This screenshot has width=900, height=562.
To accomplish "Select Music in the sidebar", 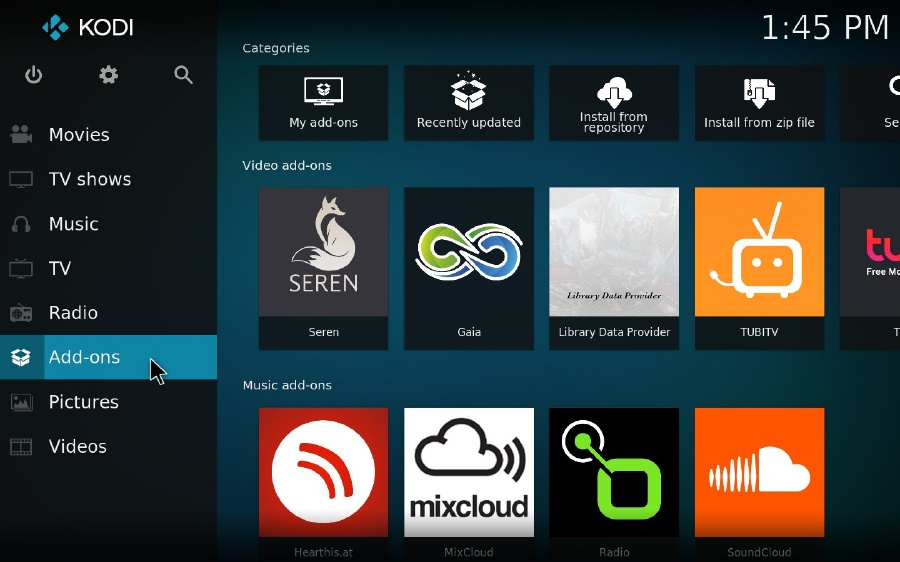I will [x=108, y=223].
